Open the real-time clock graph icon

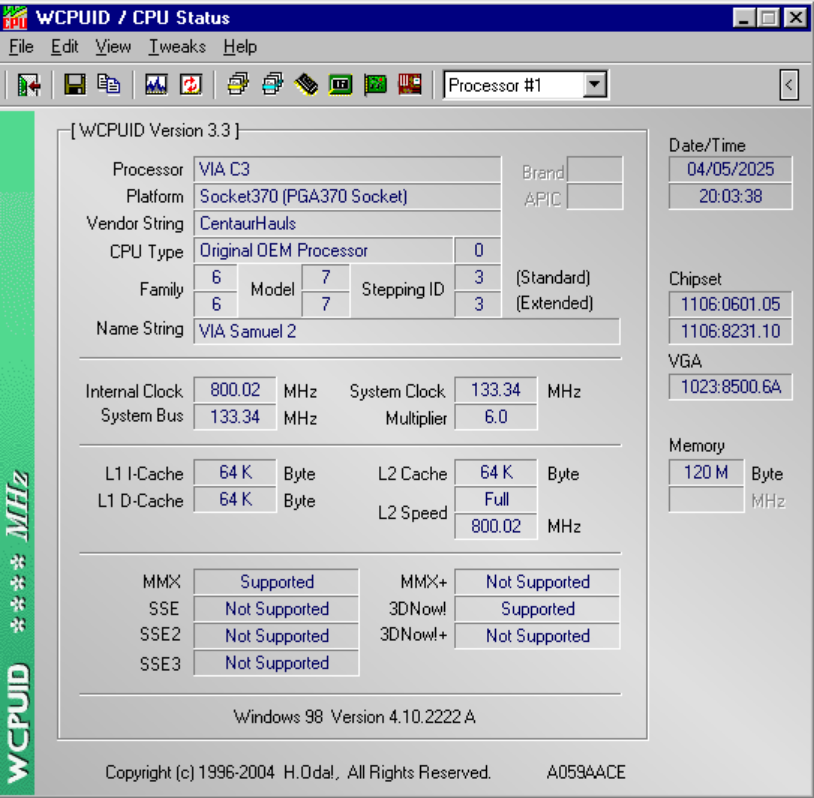[156, 85]
